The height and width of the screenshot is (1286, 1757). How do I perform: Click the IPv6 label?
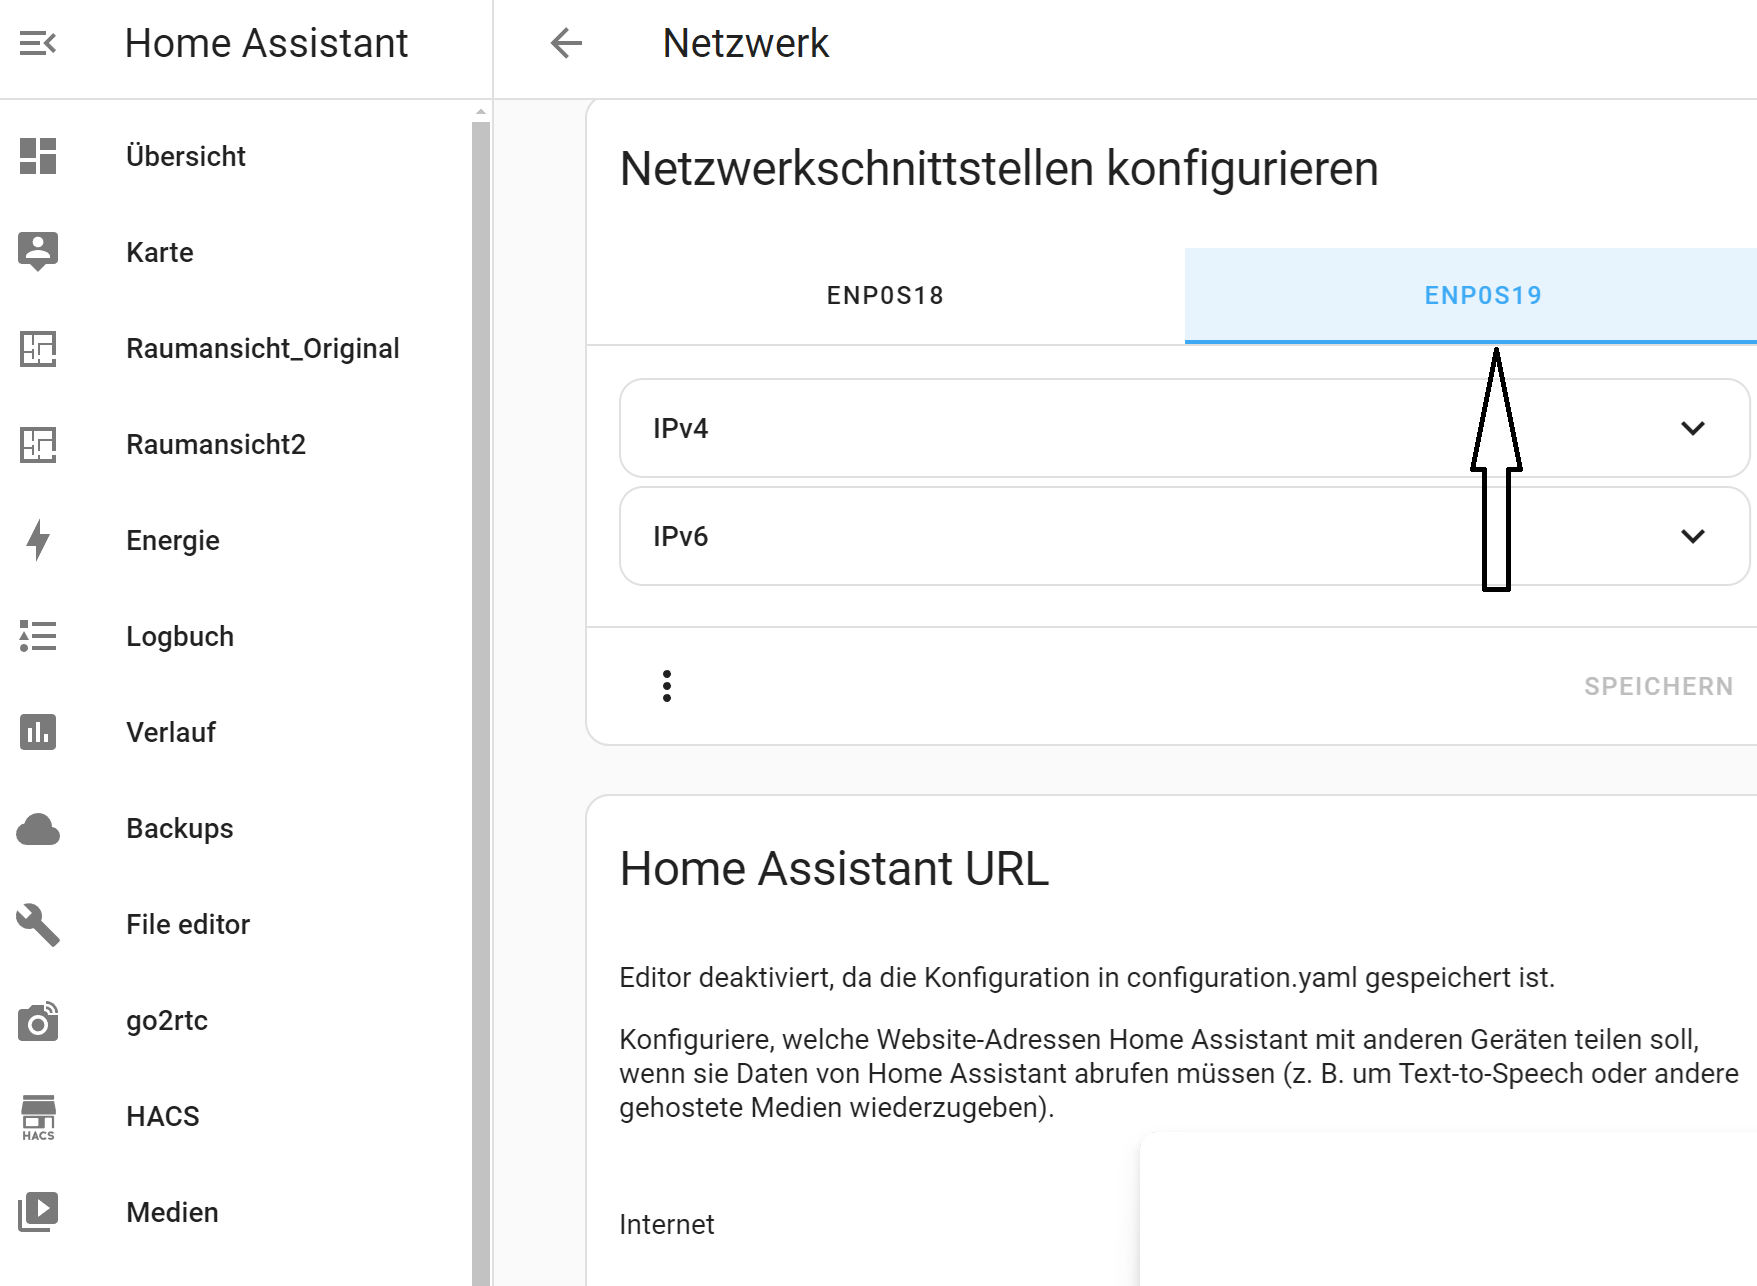tap(680, 536)
